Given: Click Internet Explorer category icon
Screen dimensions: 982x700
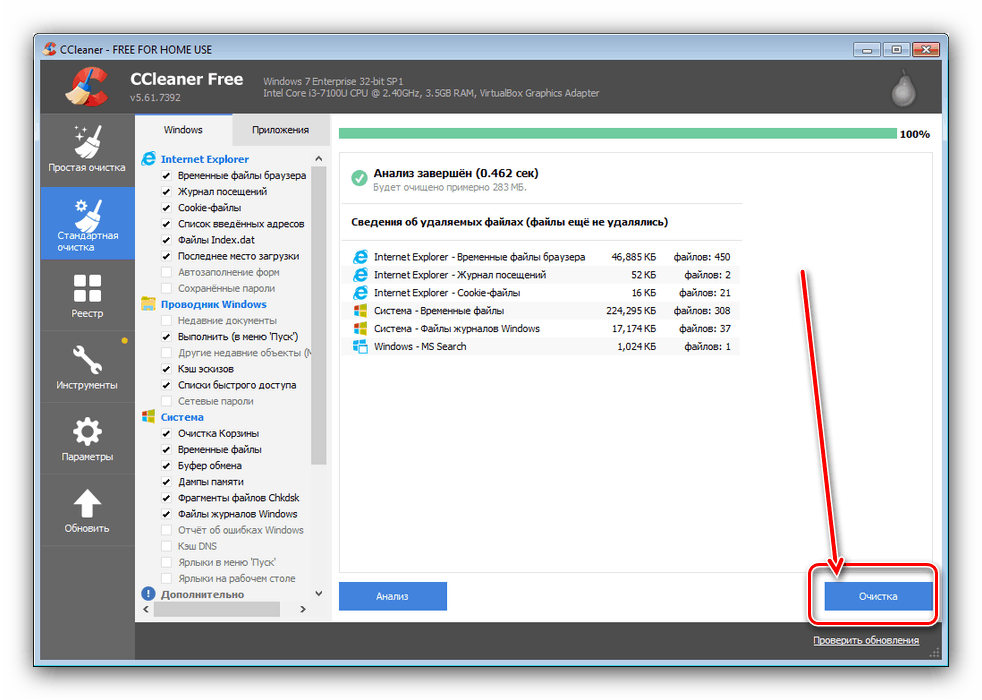Looking at the screenshot, I should (148, 158).
